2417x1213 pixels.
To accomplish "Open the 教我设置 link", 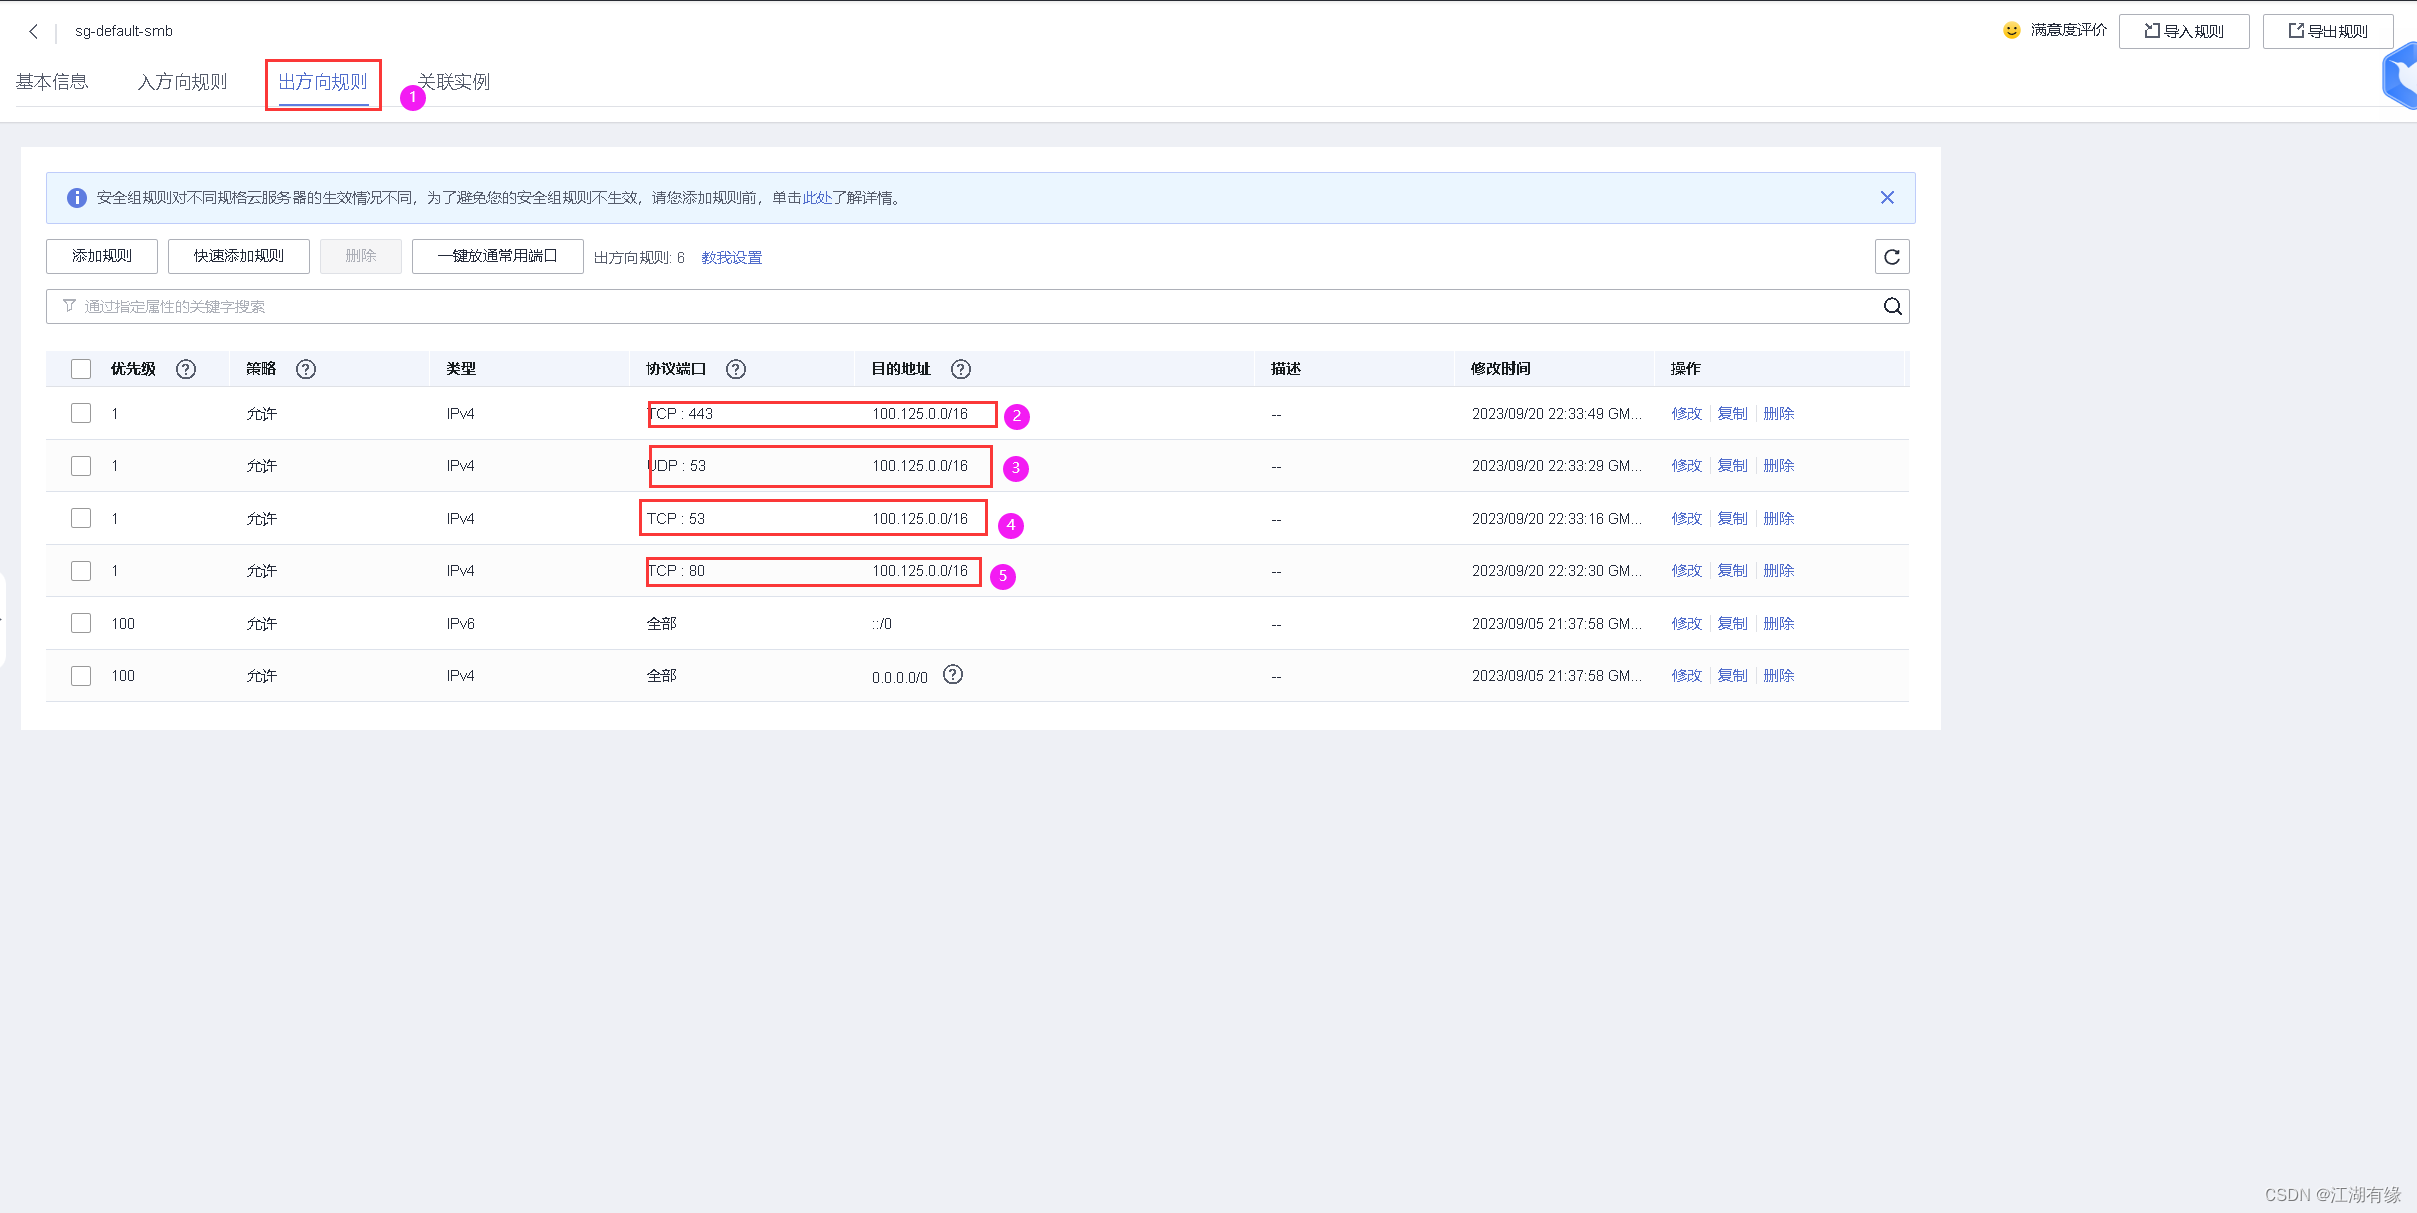I will click(x=731, y=258).
